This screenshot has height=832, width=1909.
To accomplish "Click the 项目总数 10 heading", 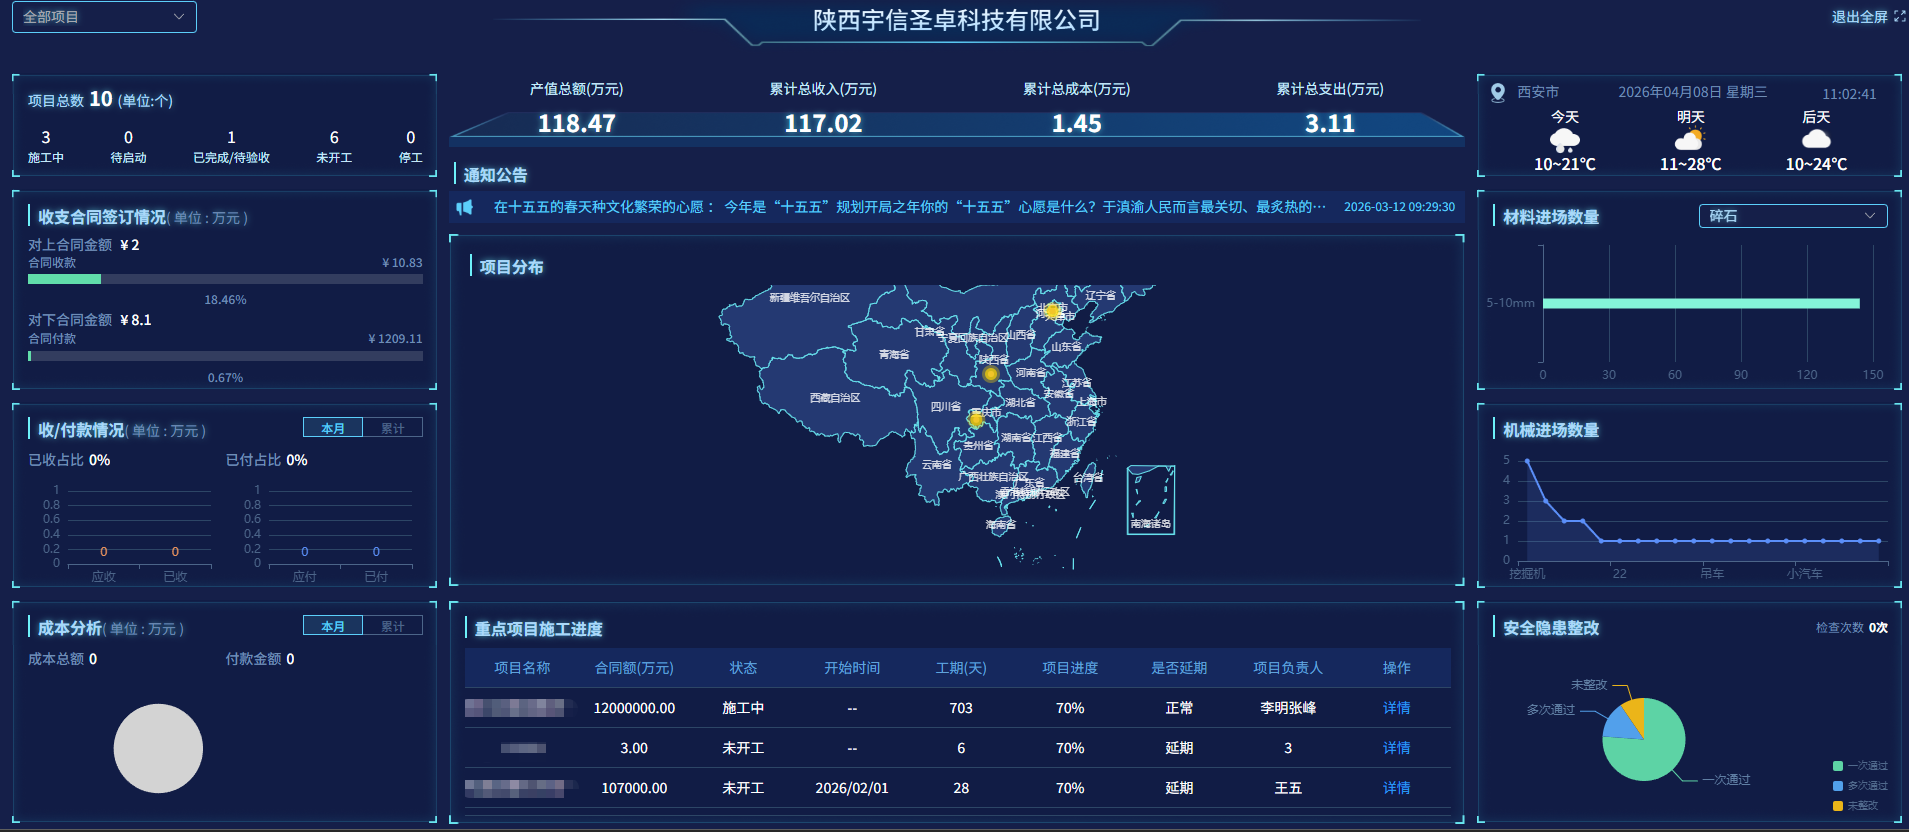I will pos(100,99).
